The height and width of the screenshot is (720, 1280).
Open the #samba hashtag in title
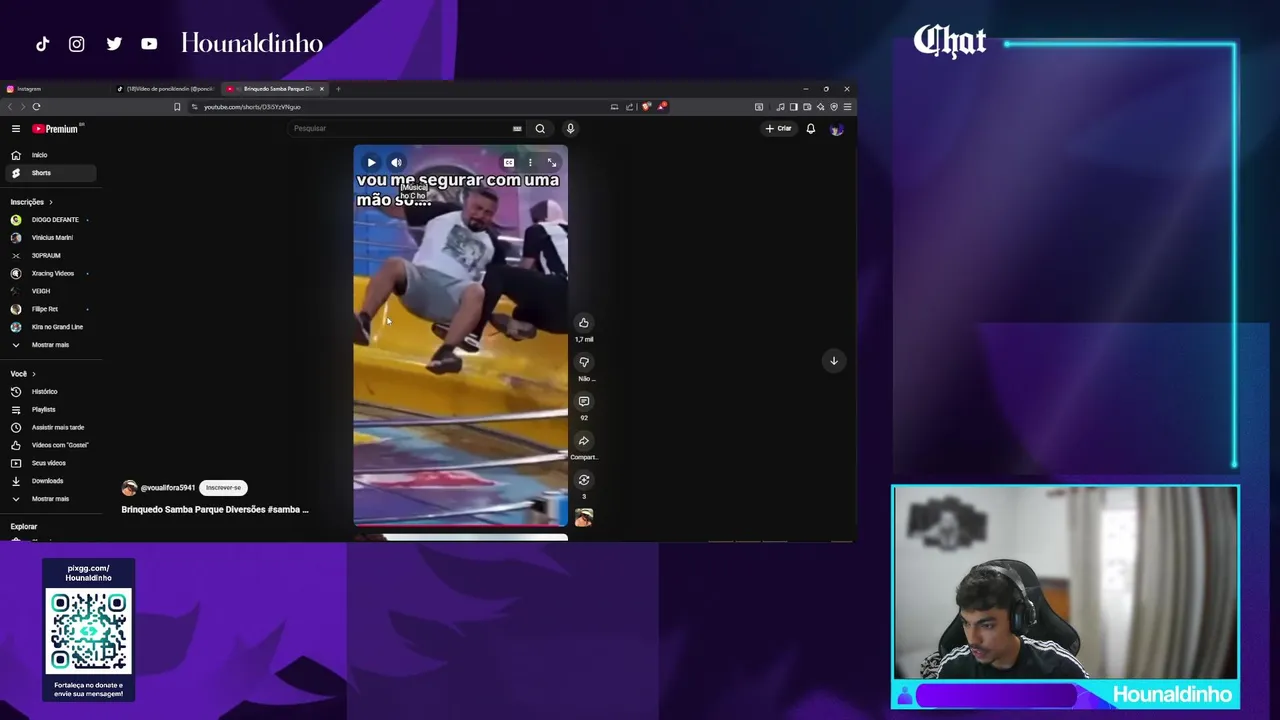286,510
